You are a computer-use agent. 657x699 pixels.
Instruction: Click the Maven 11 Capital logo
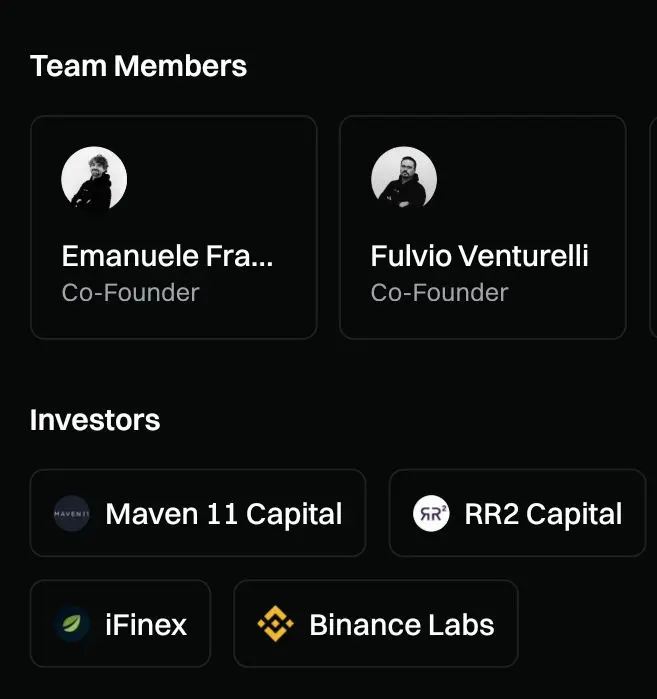(x=72, y=514)
